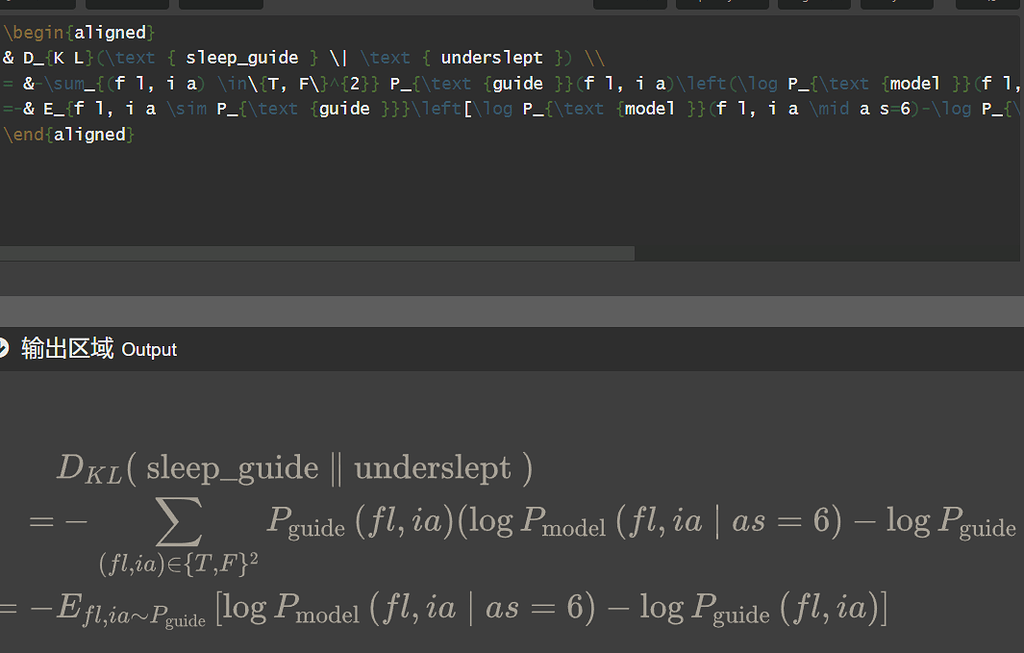Click the divider bar between editor and output panel

click(512, 311)
